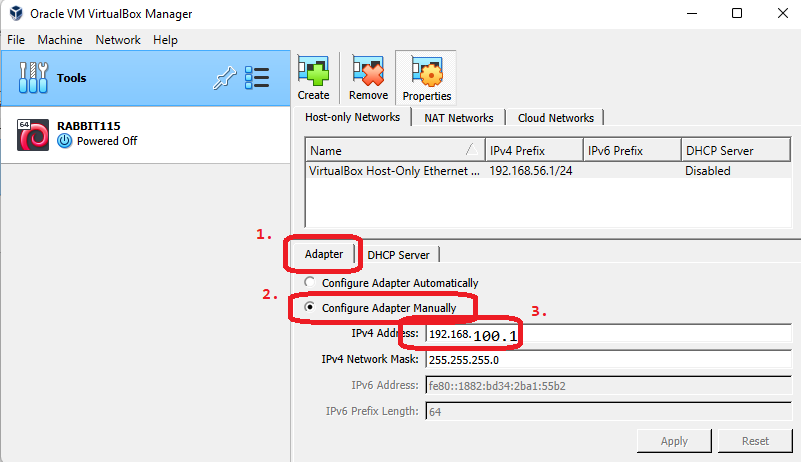The width and height of the screenshot is (801, 462).
Task: Click the Reset button
Action: click(x=756, y=441)
